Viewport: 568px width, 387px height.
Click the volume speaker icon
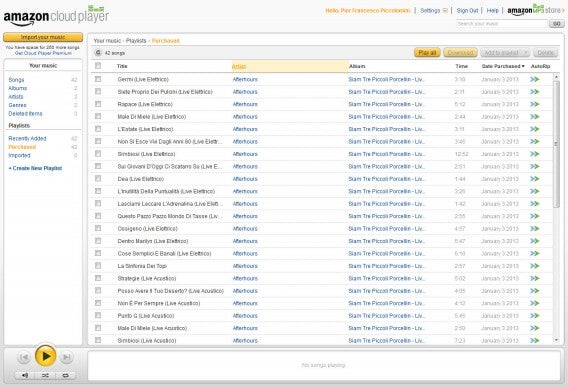point(25,375)
